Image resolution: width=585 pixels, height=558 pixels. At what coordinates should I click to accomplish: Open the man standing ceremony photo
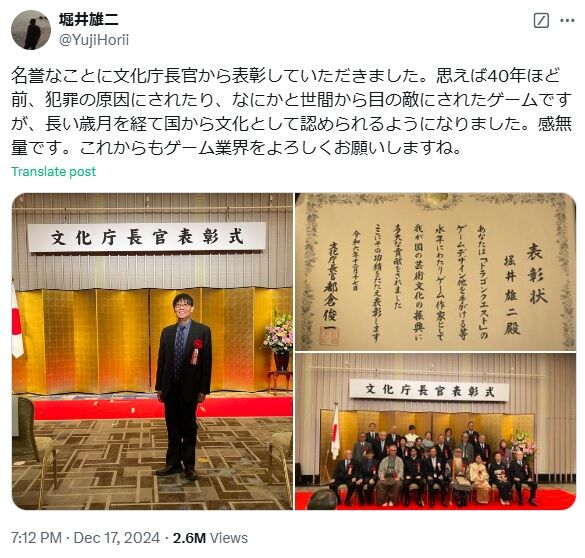coord(152,351)
